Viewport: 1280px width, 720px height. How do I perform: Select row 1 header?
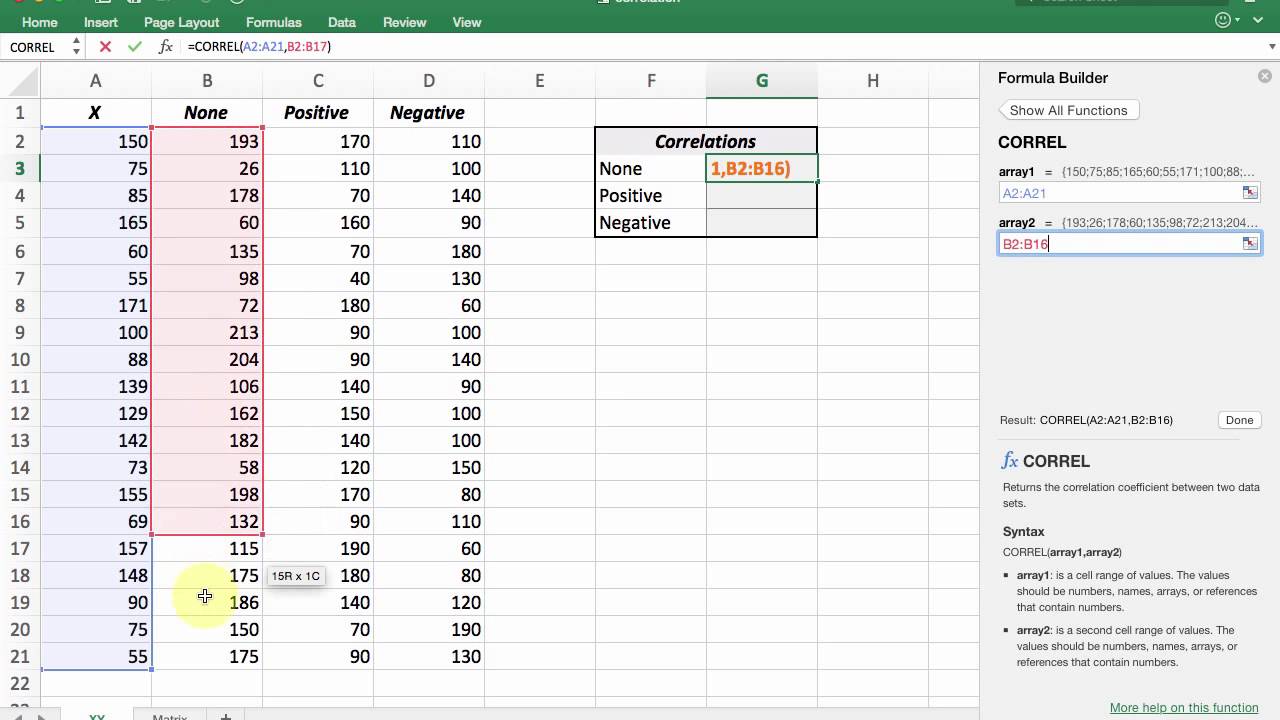[x=20, y=113]
